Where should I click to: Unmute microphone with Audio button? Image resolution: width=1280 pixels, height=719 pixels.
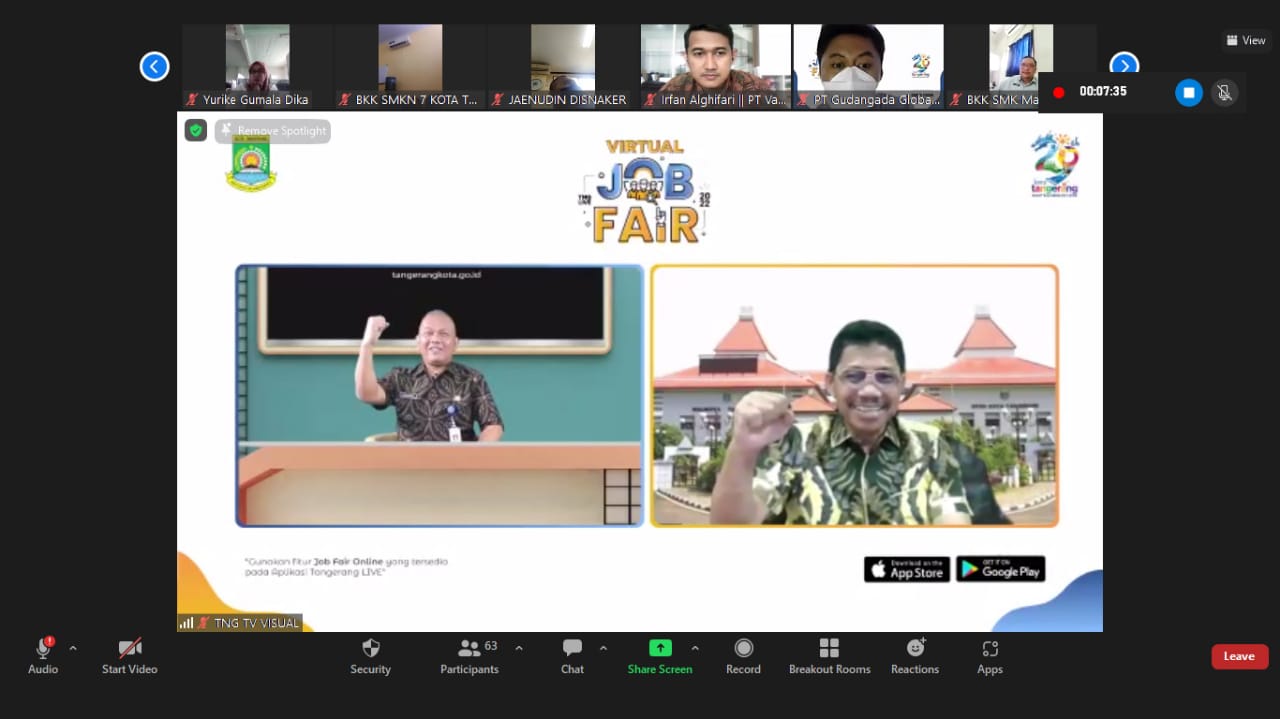point(43,656)
